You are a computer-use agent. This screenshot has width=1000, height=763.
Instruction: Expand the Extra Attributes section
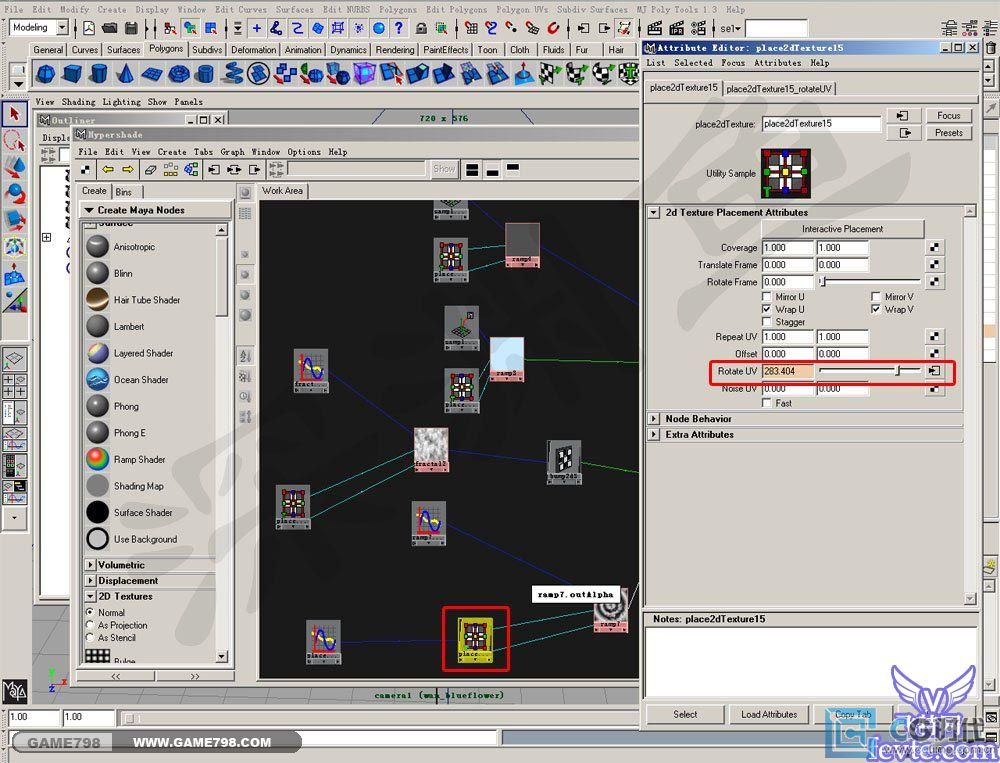pyautogui.click(x=654, y=434)
